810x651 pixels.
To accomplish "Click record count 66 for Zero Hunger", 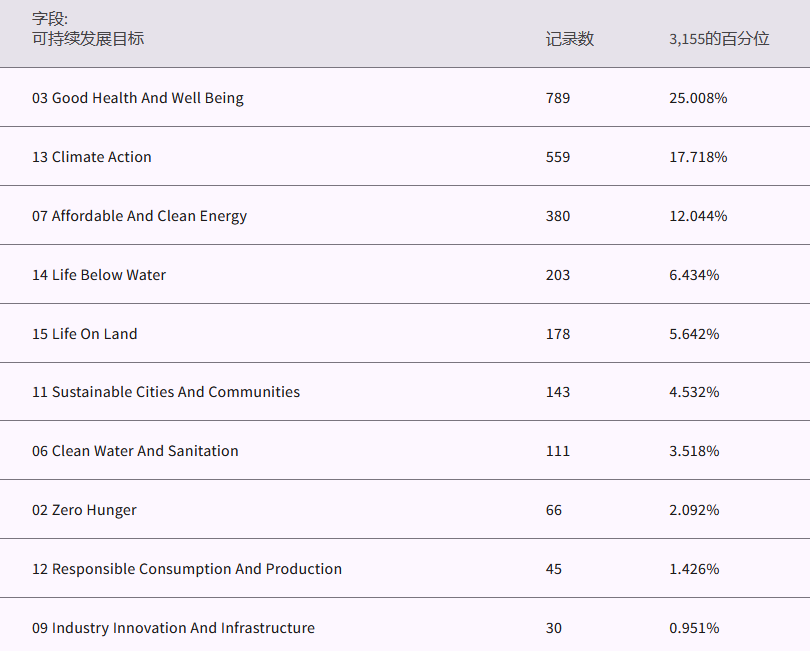I will click(554, 510).
